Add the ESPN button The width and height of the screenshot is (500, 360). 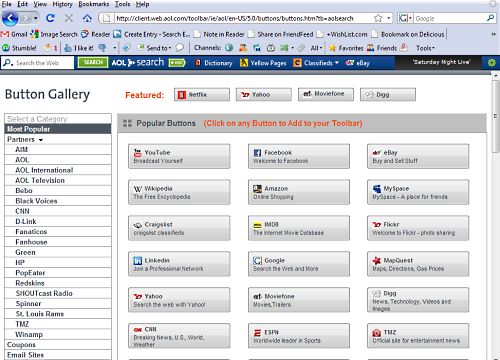299,336
